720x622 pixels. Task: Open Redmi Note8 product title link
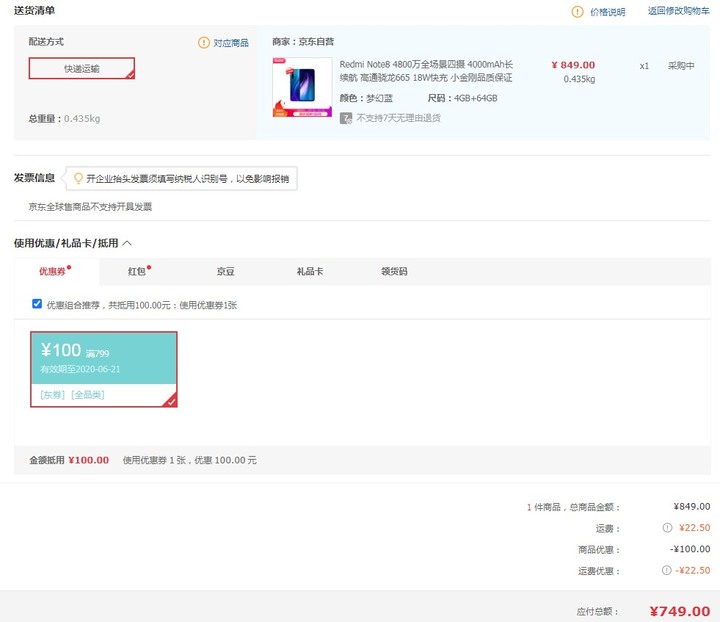point(426,71)
